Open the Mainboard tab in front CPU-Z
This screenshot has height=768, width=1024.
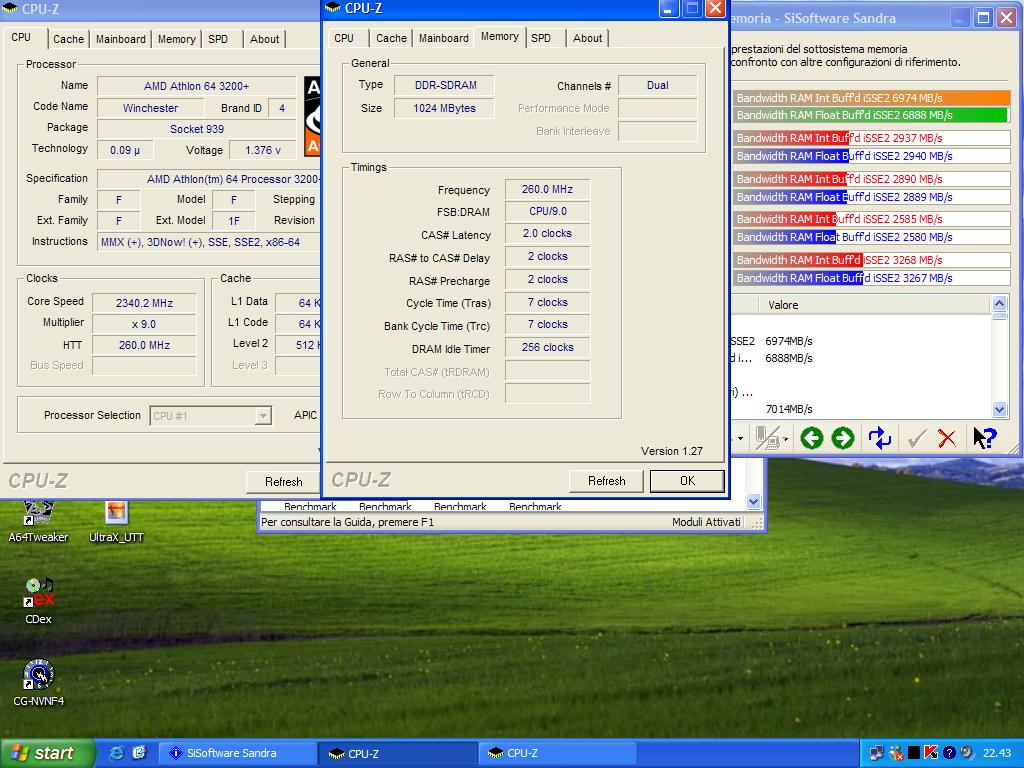coord(443,38)
